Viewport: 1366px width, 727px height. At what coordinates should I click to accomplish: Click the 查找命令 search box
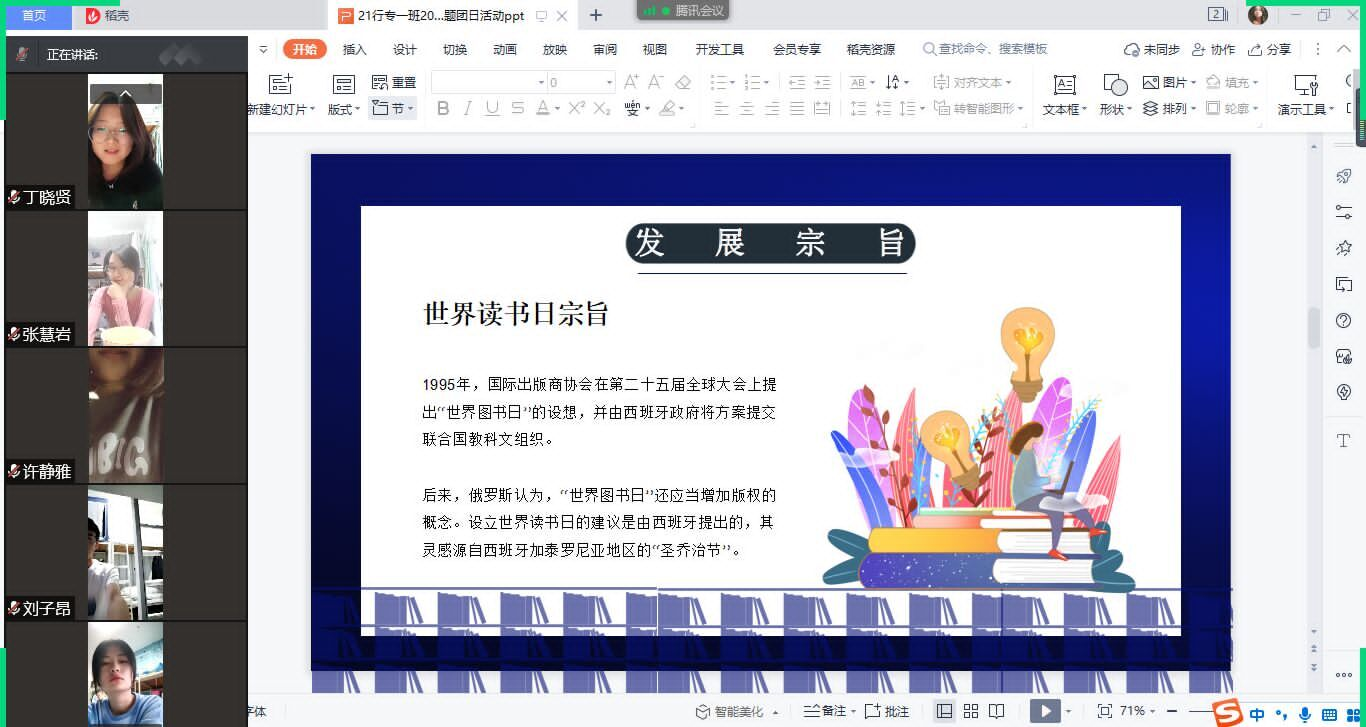coord(987,49)
